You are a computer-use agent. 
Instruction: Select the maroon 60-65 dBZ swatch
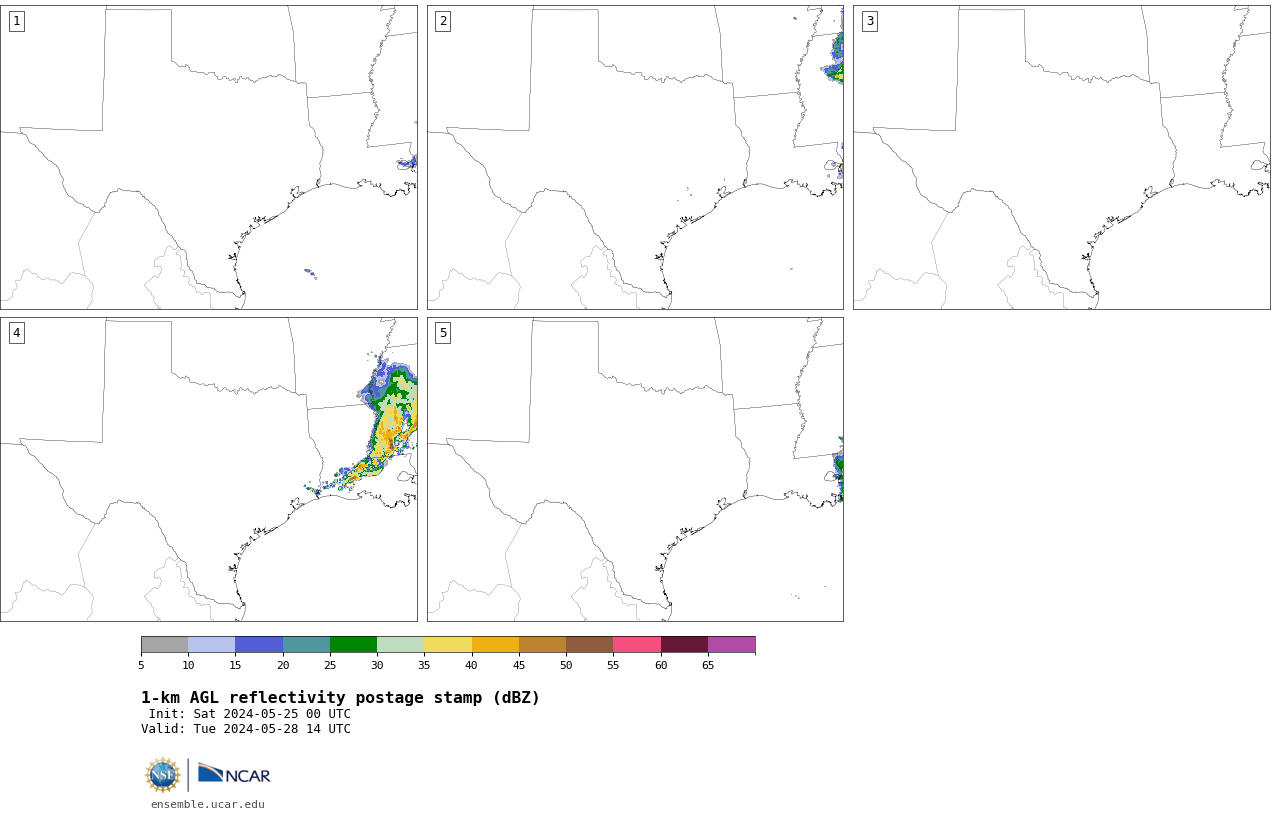684,644
